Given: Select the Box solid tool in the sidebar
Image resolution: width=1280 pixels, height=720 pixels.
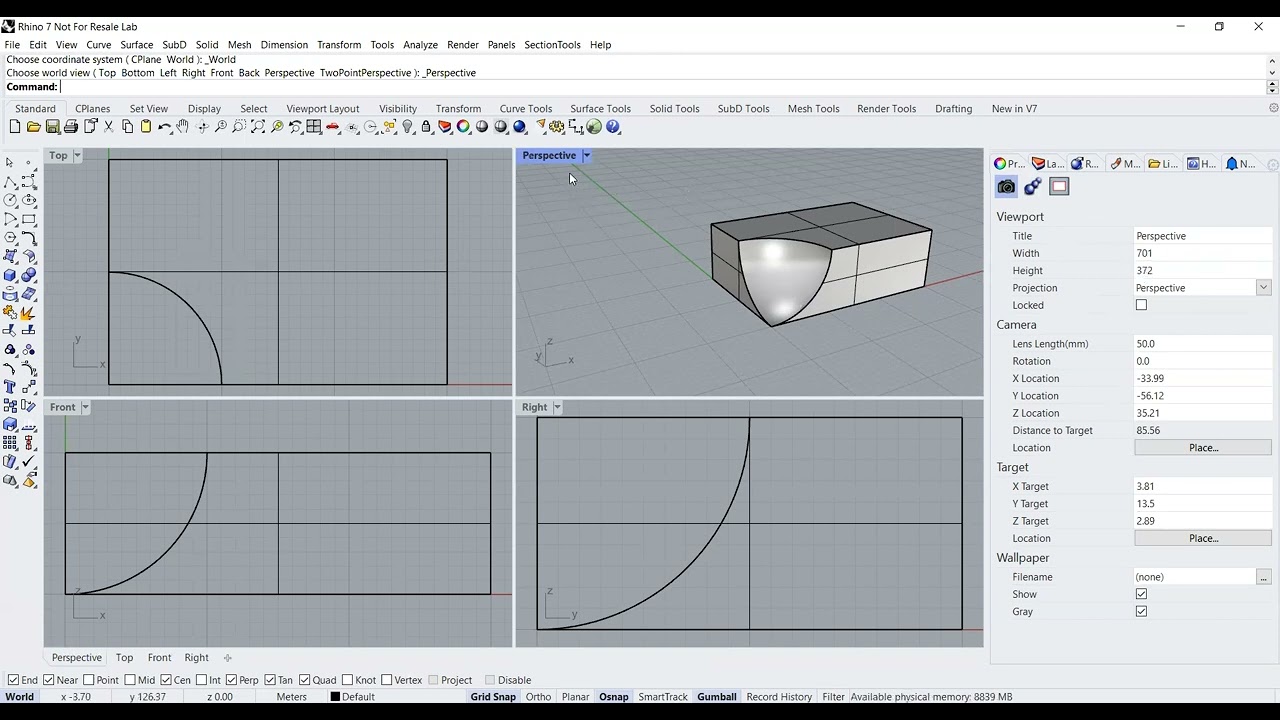Looking at the screenshot, I should [10, 275].
